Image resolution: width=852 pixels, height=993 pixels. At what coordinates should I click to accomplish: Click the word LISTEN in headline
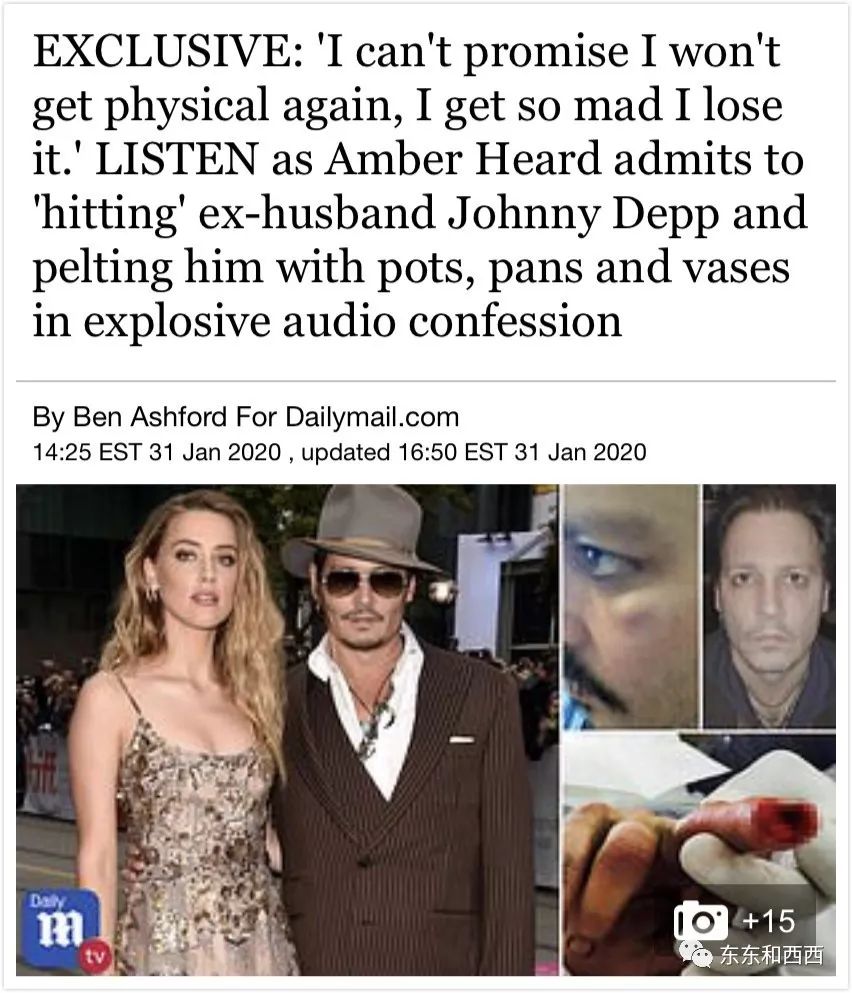[x=175, y=159]
